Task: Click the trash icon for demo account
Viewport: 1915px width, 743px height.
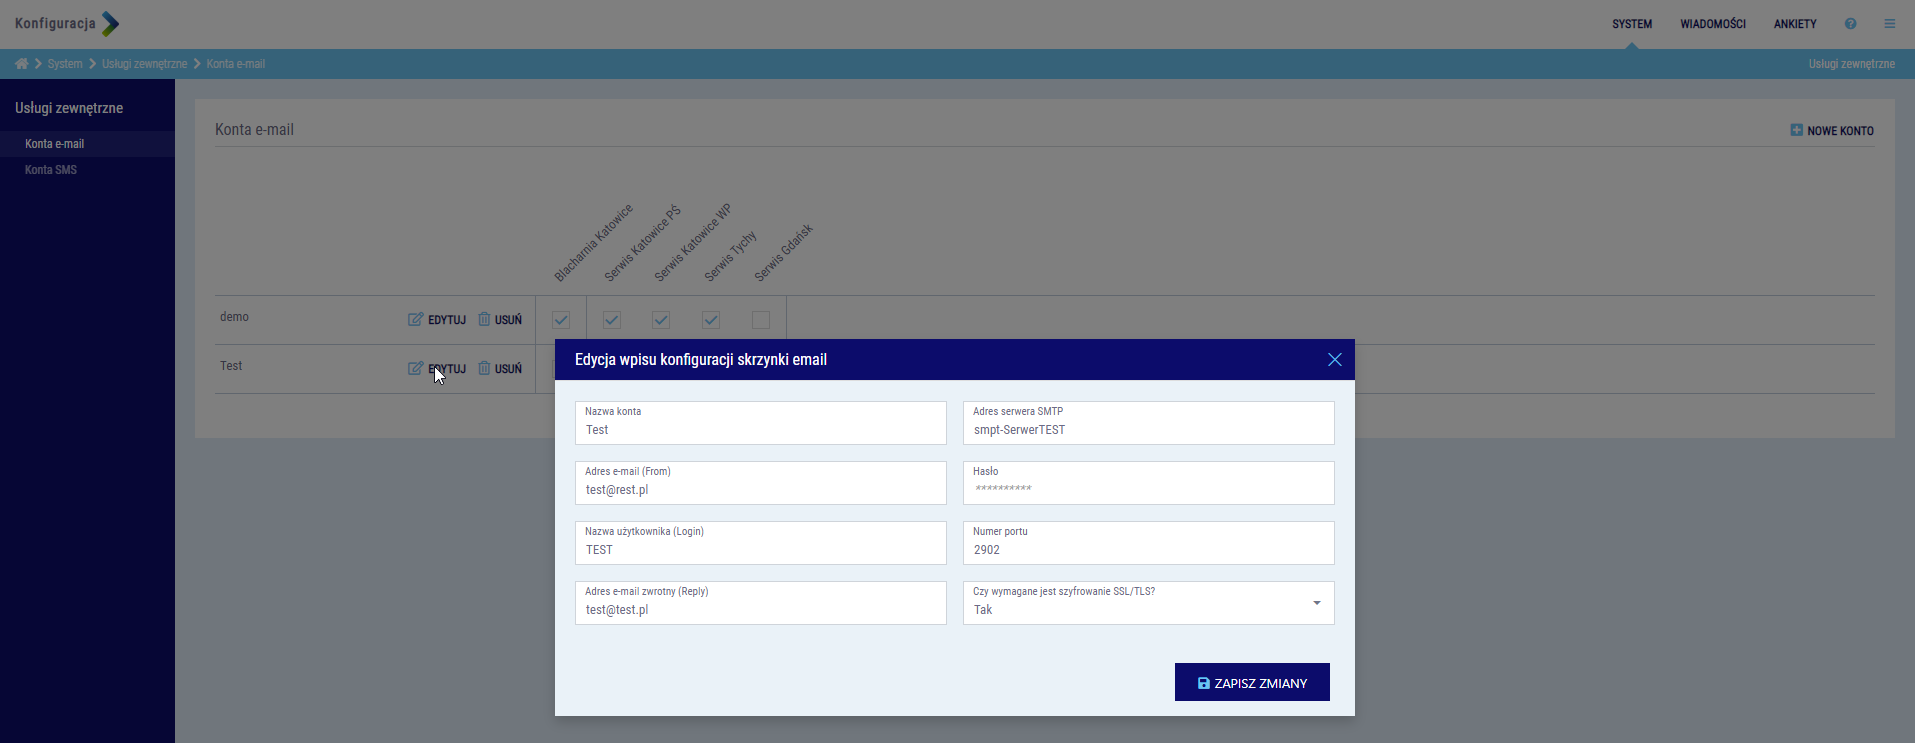Action: click(484, 320)
